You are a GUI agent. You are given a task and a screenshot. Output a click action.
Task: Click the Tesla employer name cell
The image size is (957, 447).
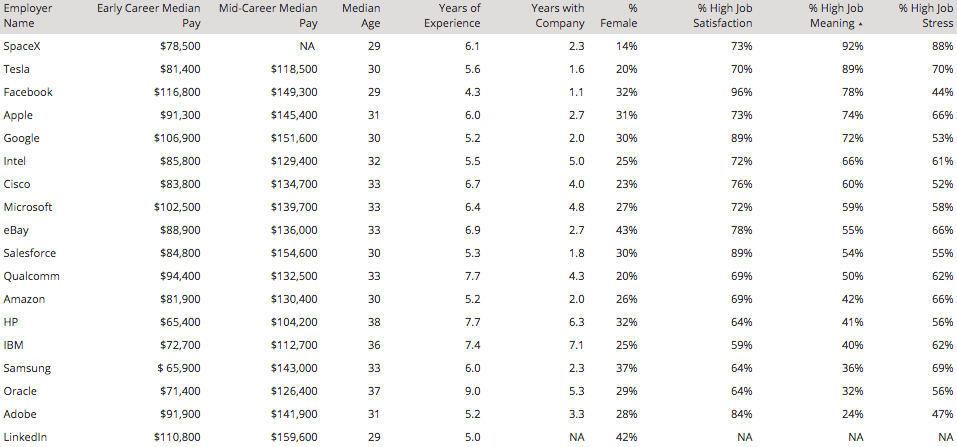tap(17, 69)
